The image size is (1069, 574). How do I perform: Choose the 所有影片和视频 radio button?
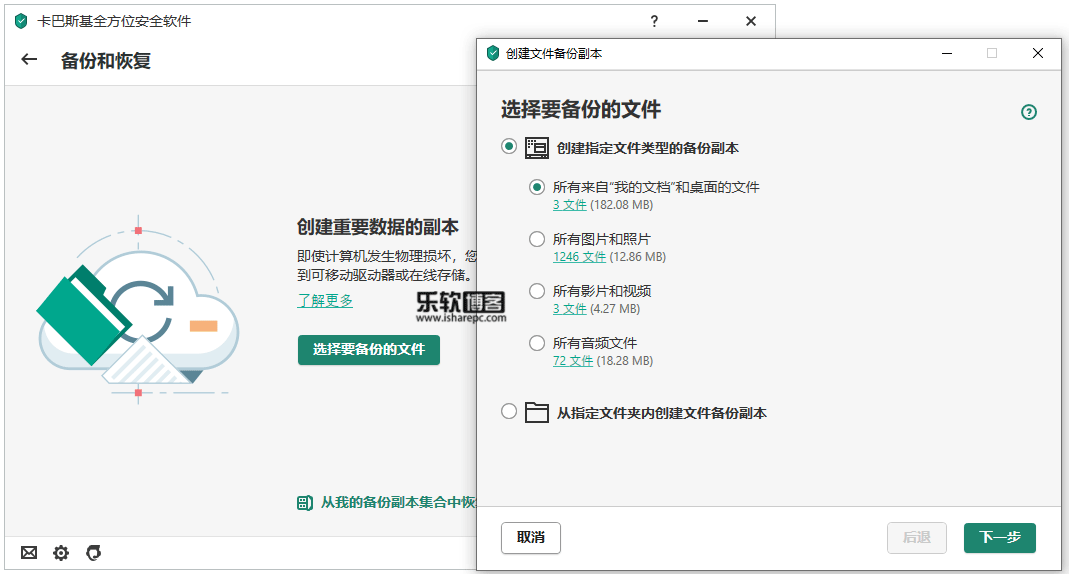pyautogui.click(x=537, y=291)
